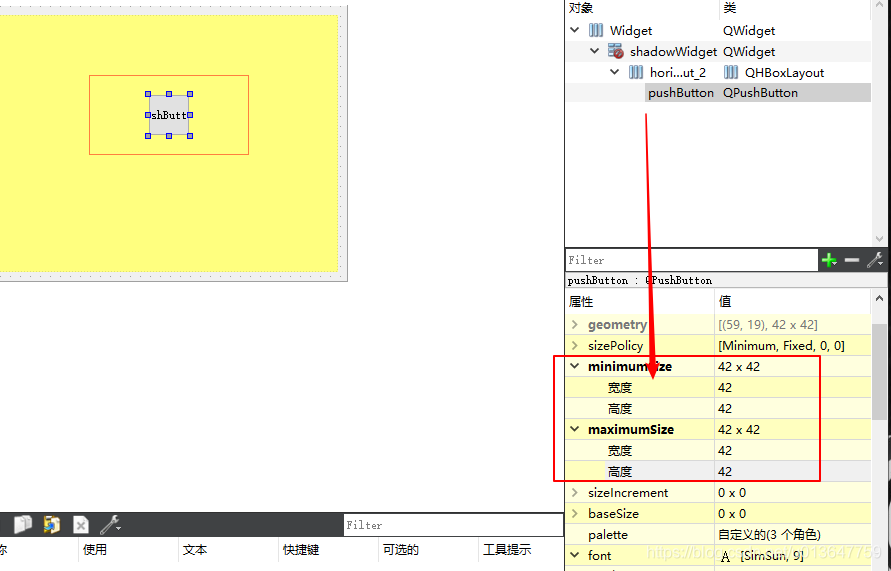
Task: Select shadowWidget row in object tree
Action: 673,51
